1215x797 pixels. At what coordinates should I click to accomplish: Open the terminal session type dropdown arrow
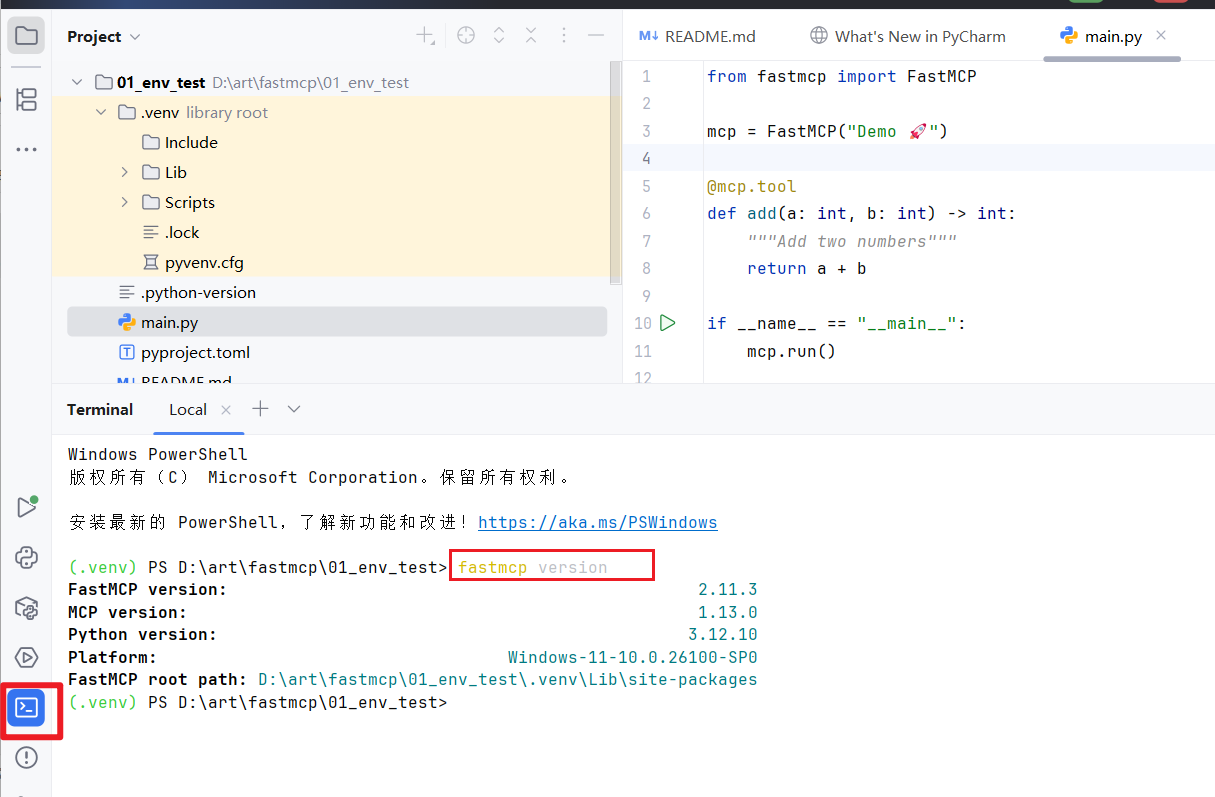[x=294, y=409]
